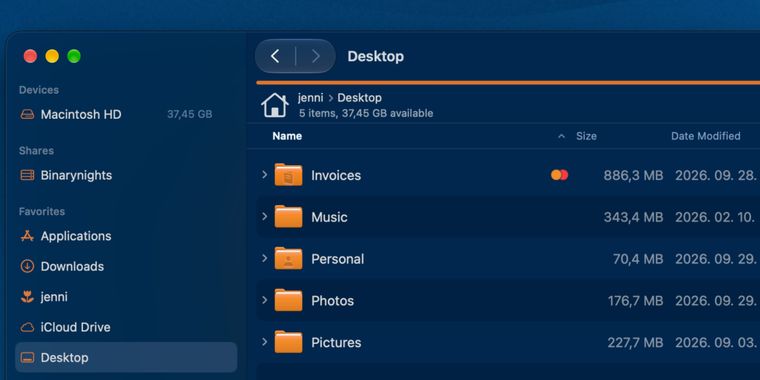Click Desktop in the path breadcrumb
This screenshot has height=380, width=760.
[x=359, y=98]
